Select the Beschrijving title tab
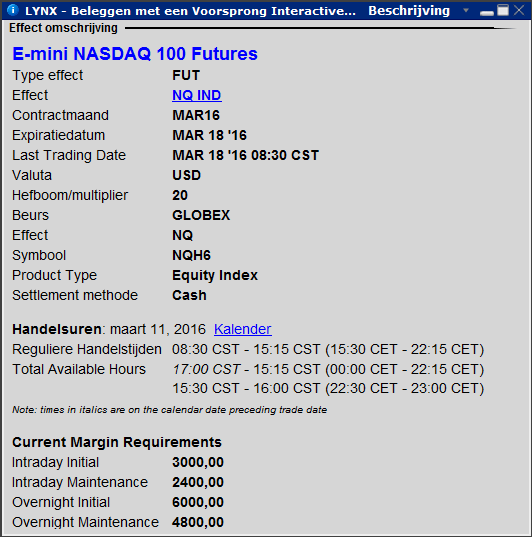 pyautogui.click(x=409, y=11)
